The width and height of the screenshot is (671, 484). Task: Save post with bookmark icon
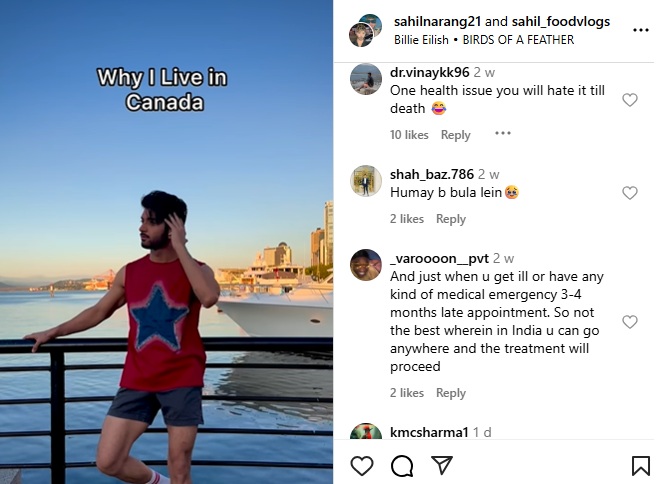tap(641, 466)
